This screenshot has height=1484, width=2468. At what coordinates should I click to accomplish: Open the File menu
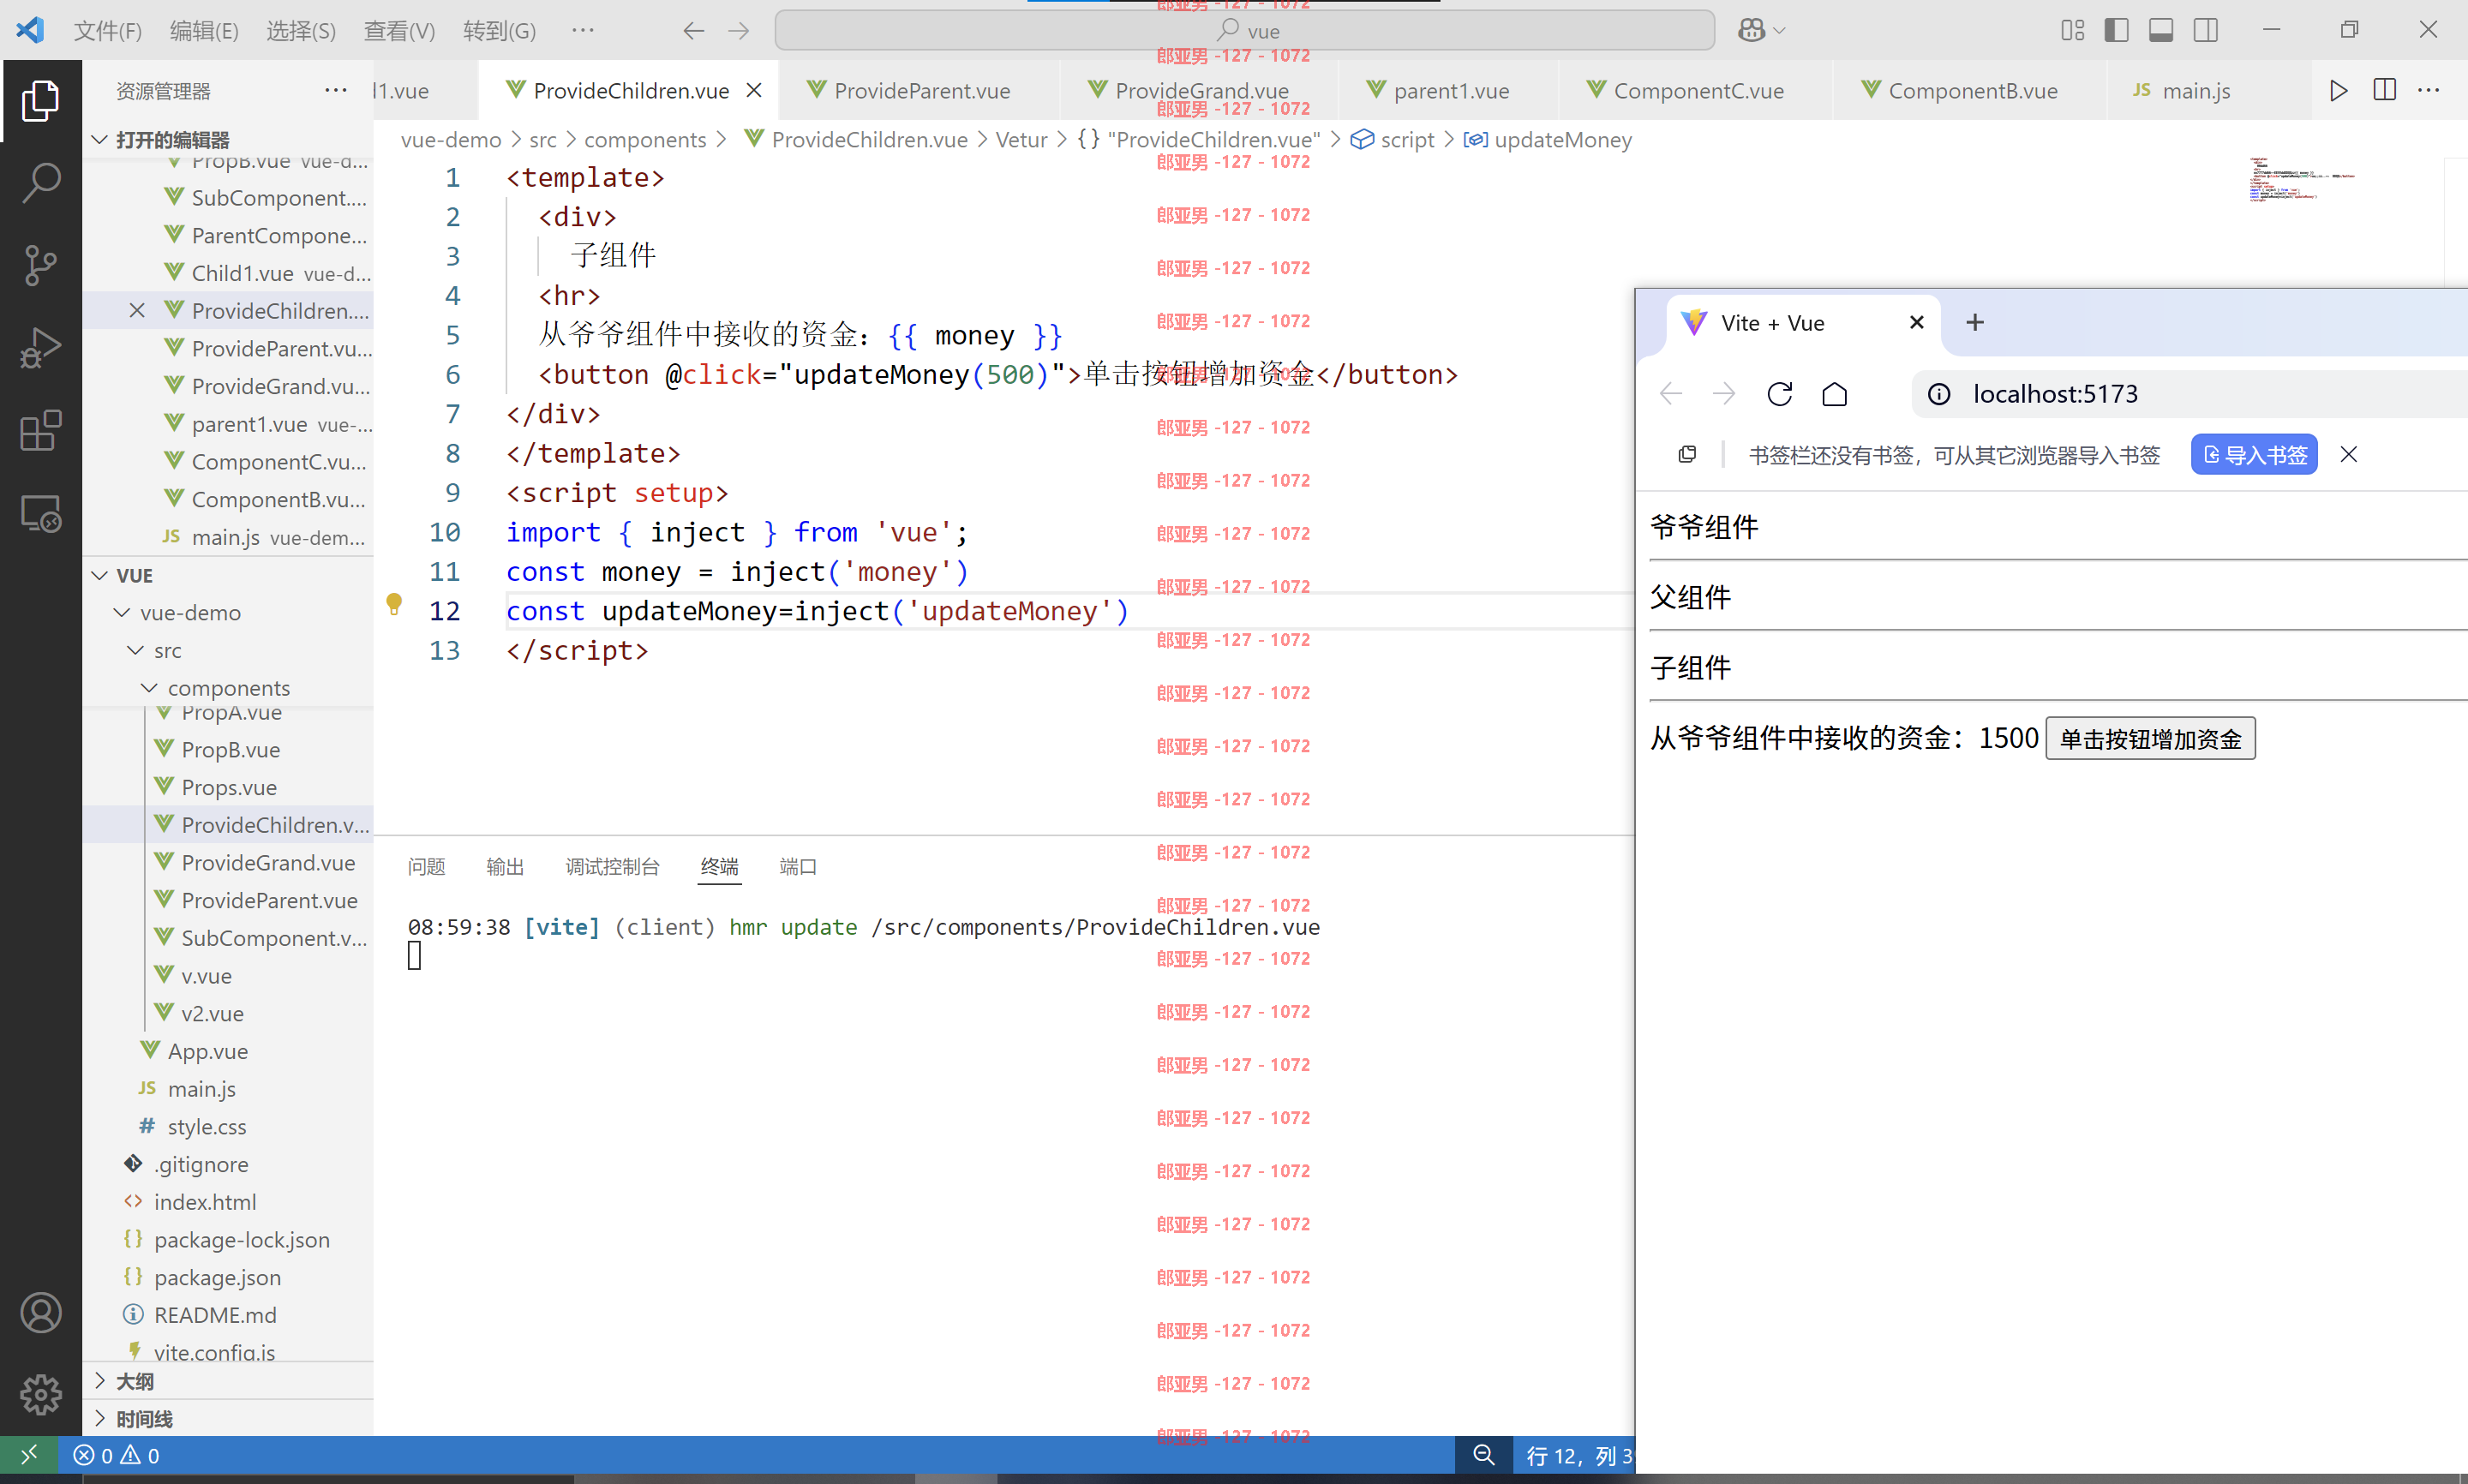coord(108,31)
